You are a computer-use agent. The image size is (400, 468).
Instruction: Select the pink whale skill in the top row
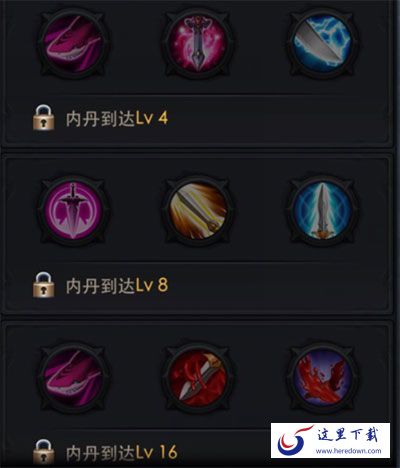click(74, 44)
